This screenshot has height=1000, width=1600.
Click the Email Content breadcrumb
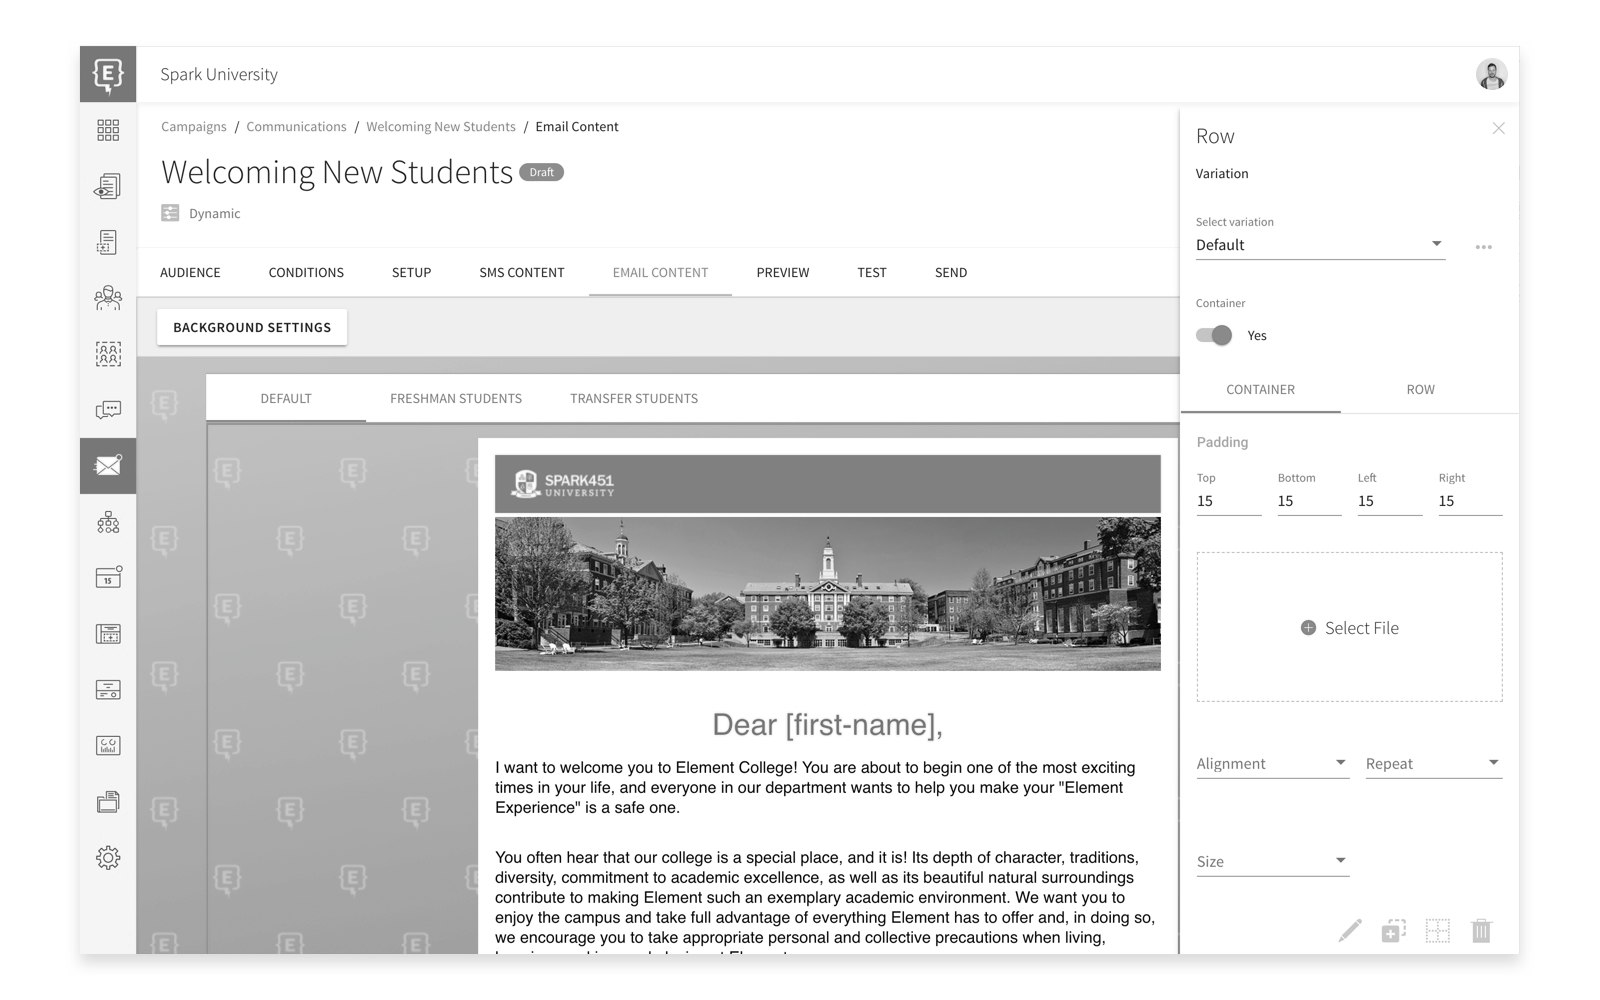coord(577,127)
